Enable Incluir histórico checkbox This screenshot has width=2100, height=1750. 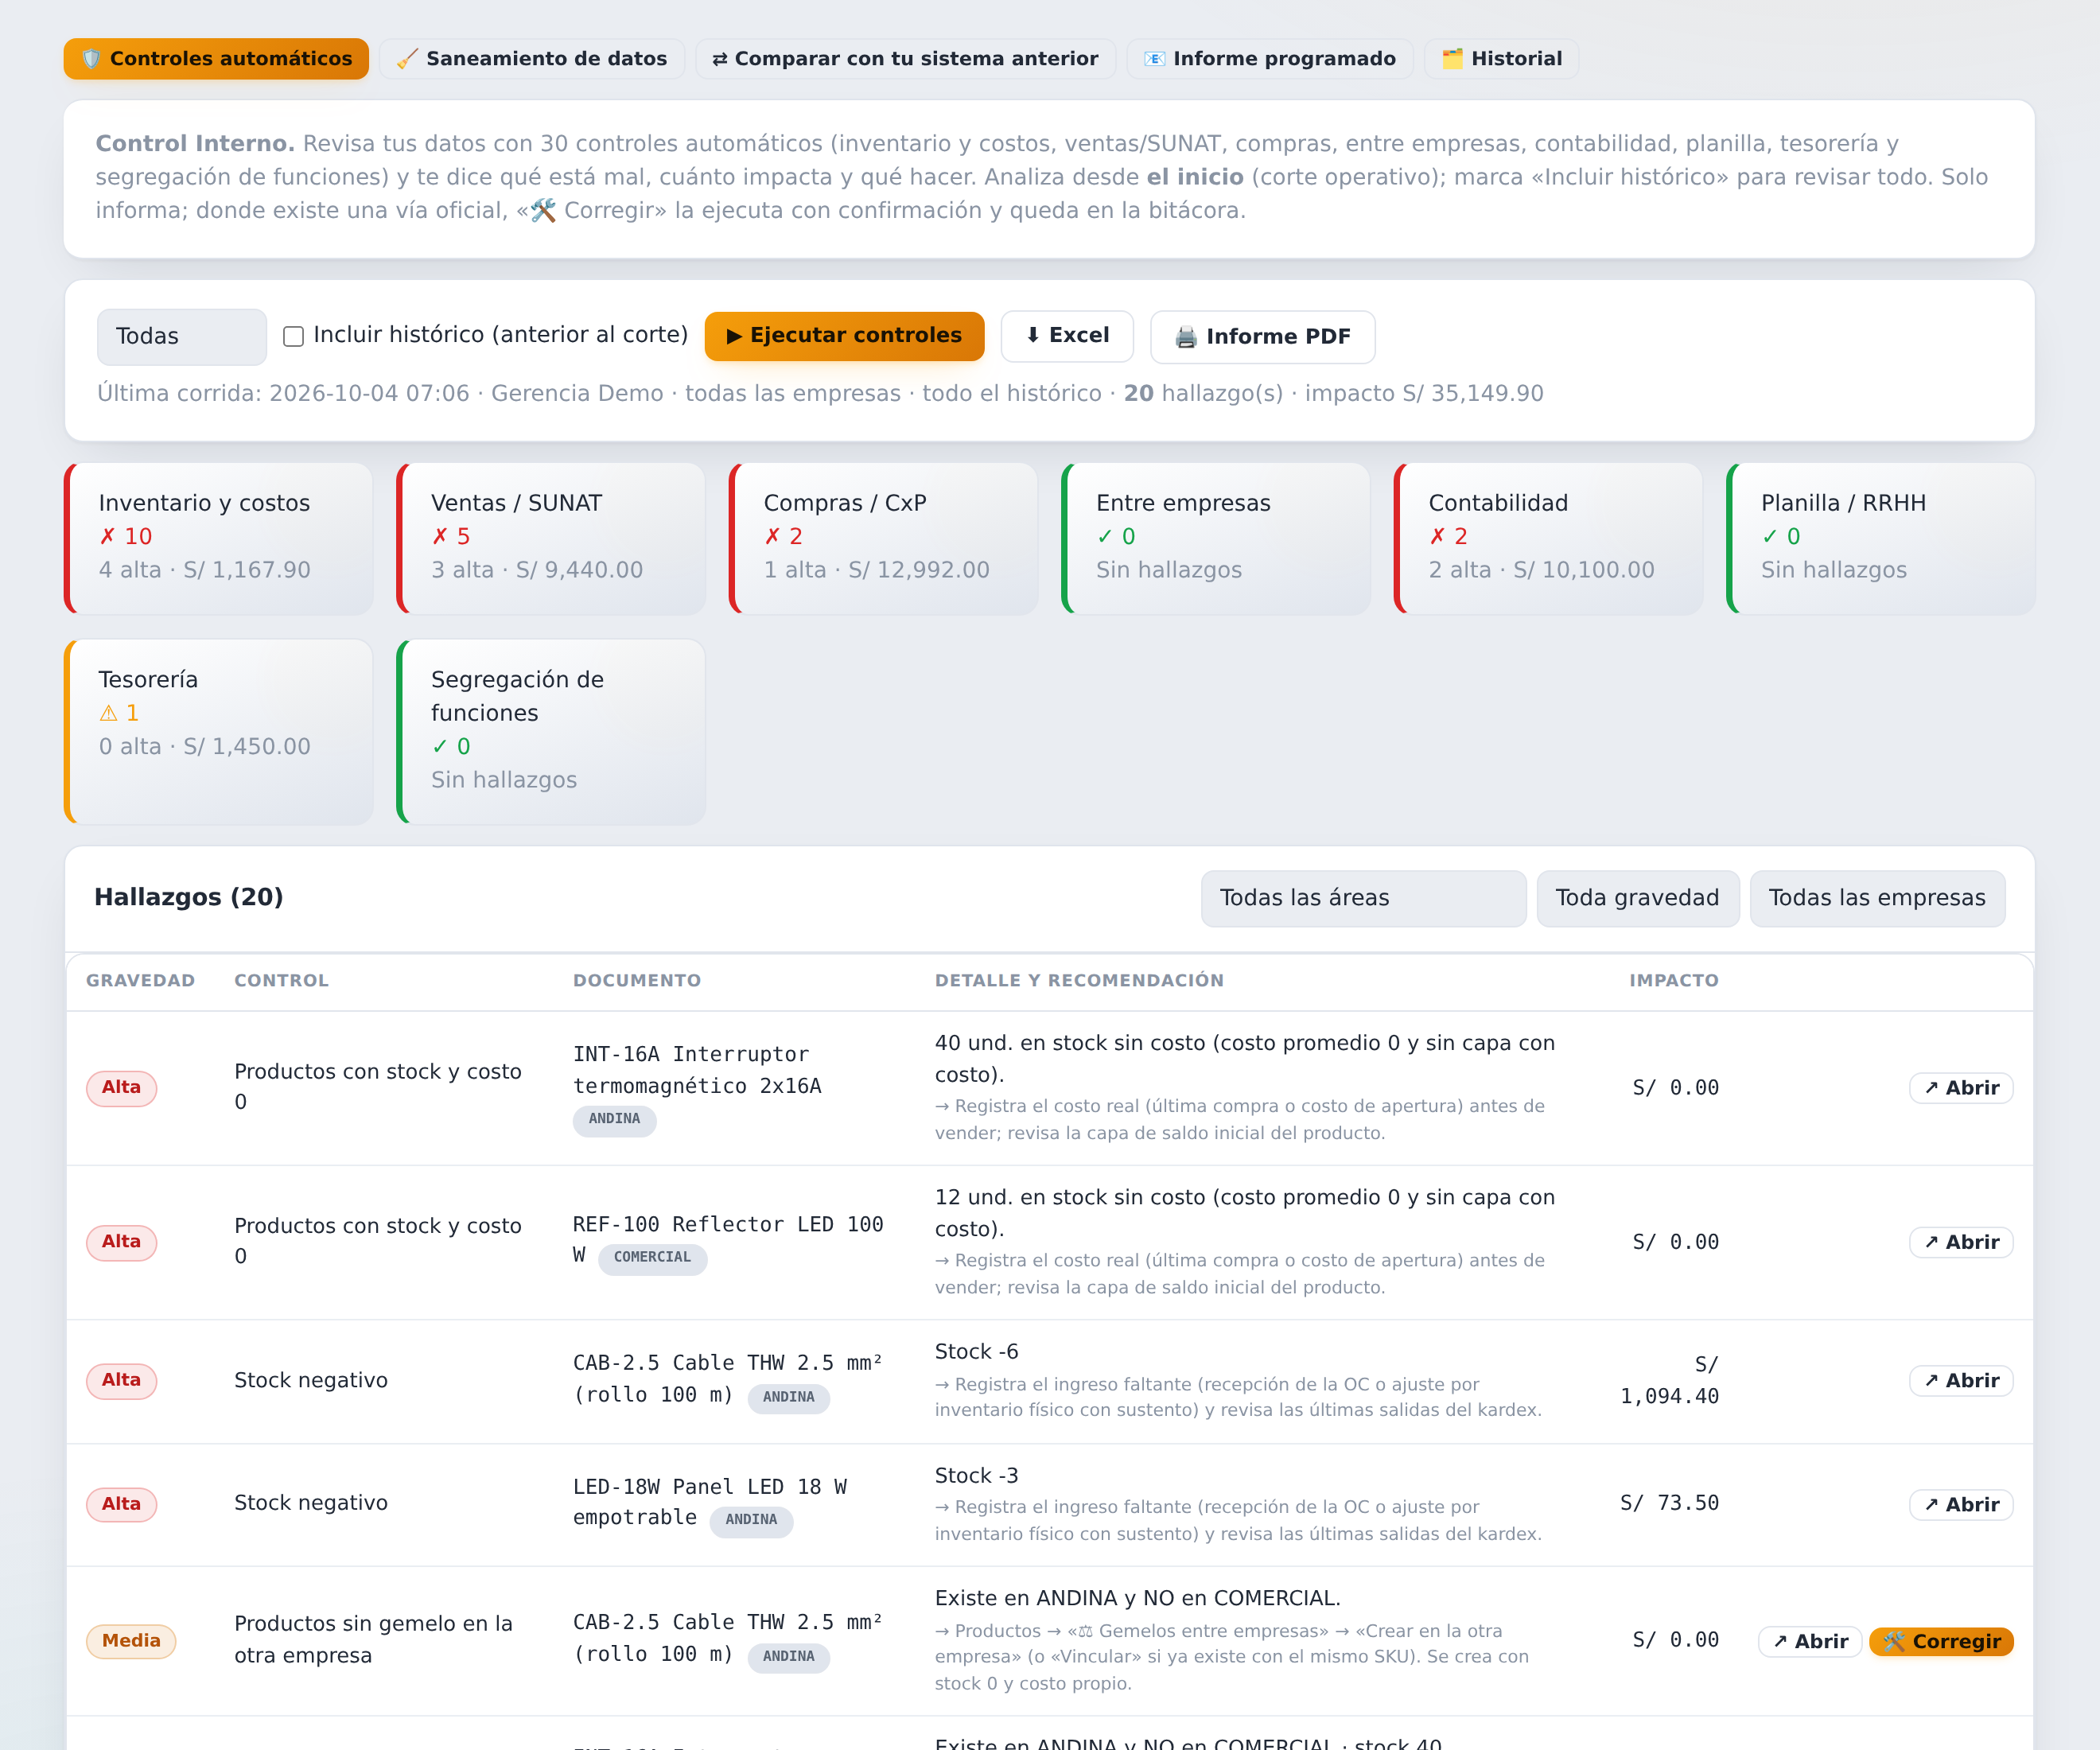pos(293,336)
